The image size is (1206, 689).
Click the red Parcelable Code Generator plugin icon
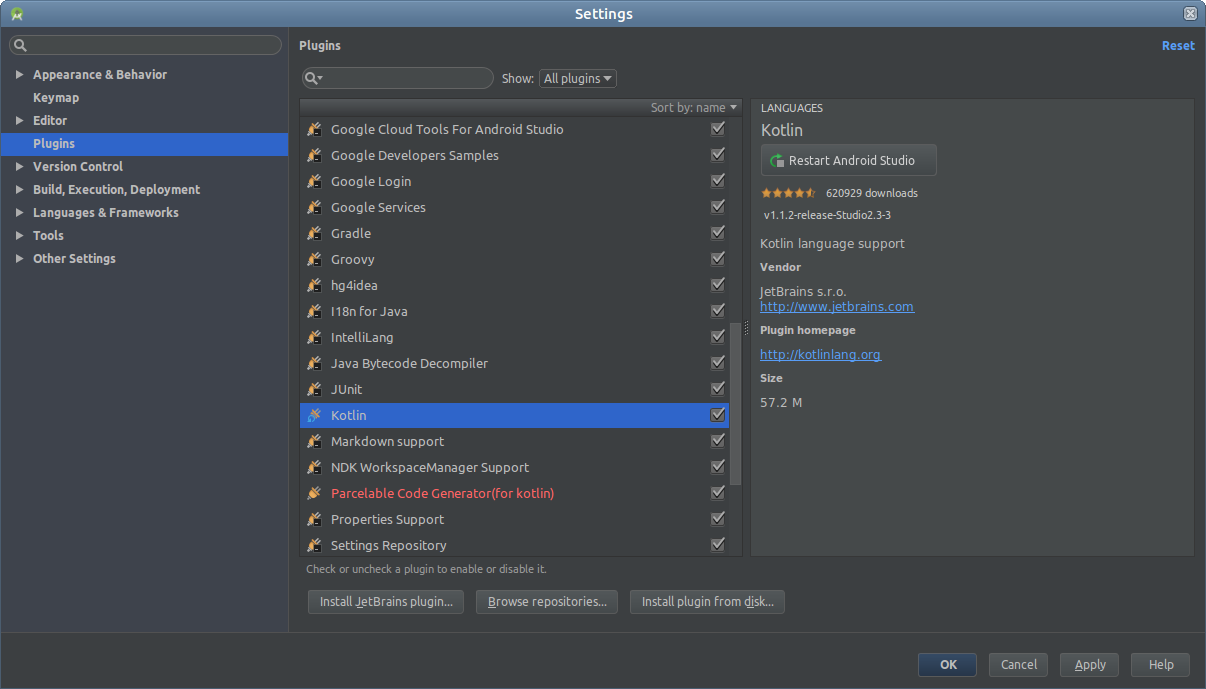tap(314, 493)
